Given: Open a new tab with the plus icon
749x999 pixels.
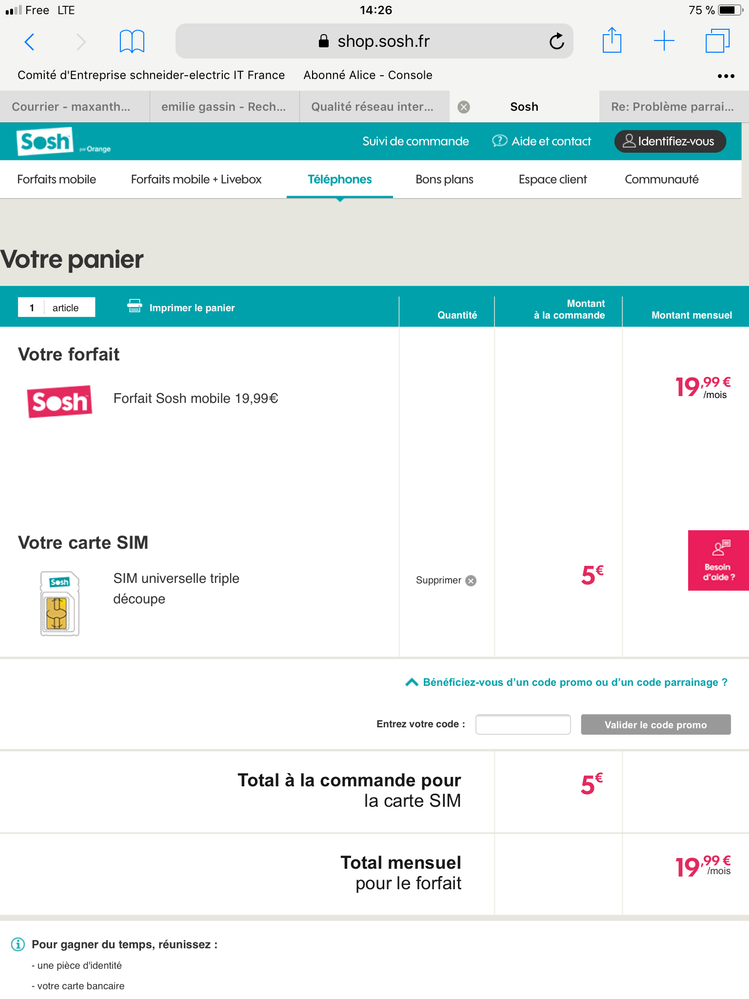Looking at the screenshot, I should [664, 41].
